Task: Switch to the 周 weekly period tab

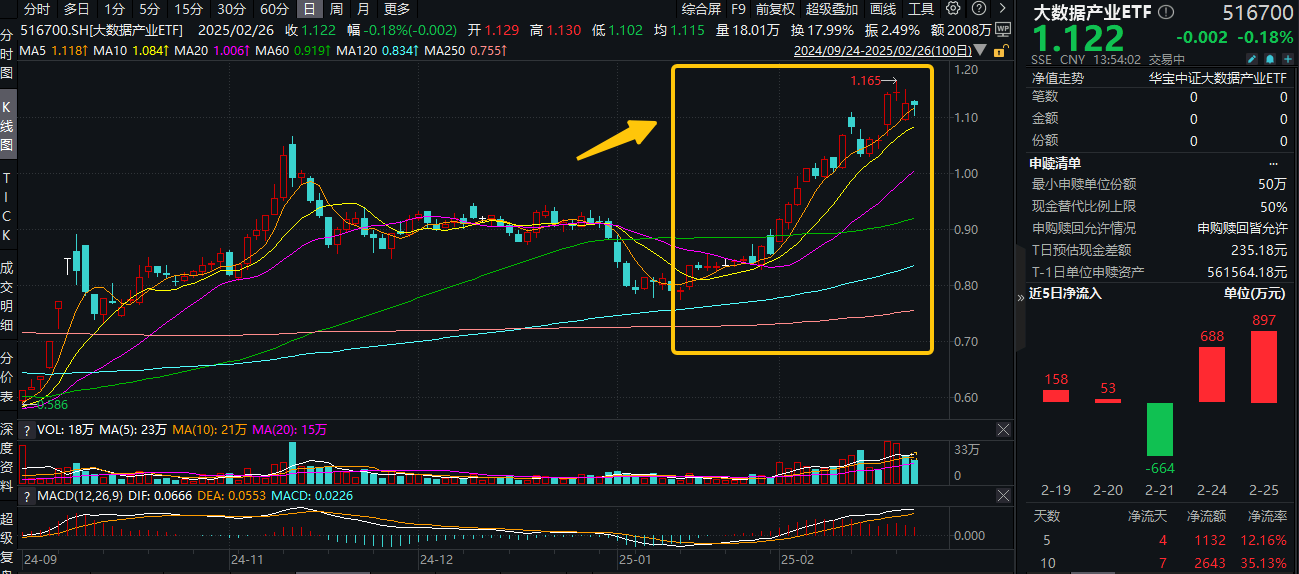Action: tap(336, 9)
